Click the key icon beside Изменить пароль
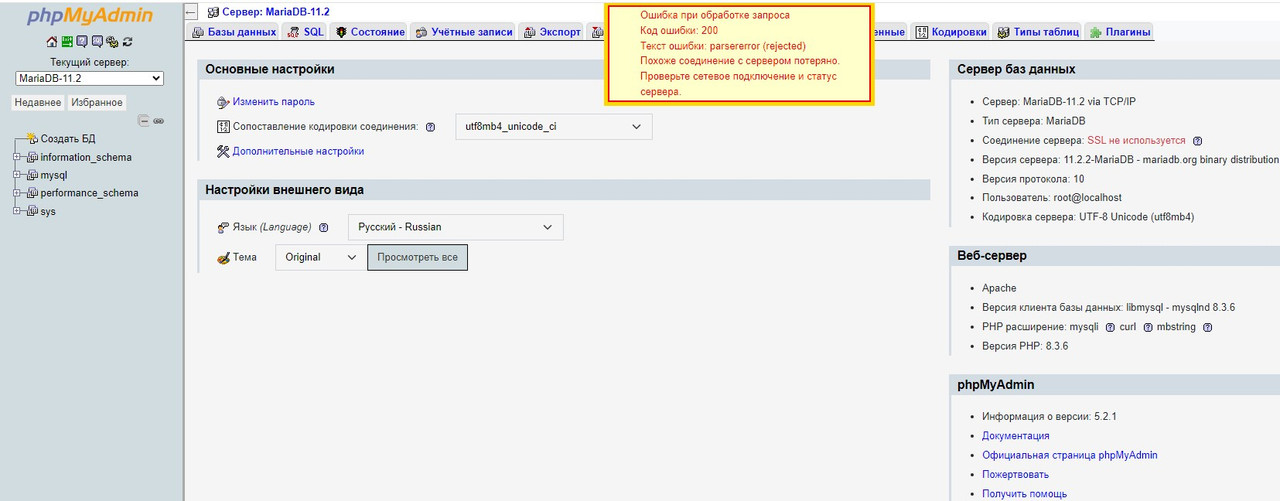 tap(223, 102)
